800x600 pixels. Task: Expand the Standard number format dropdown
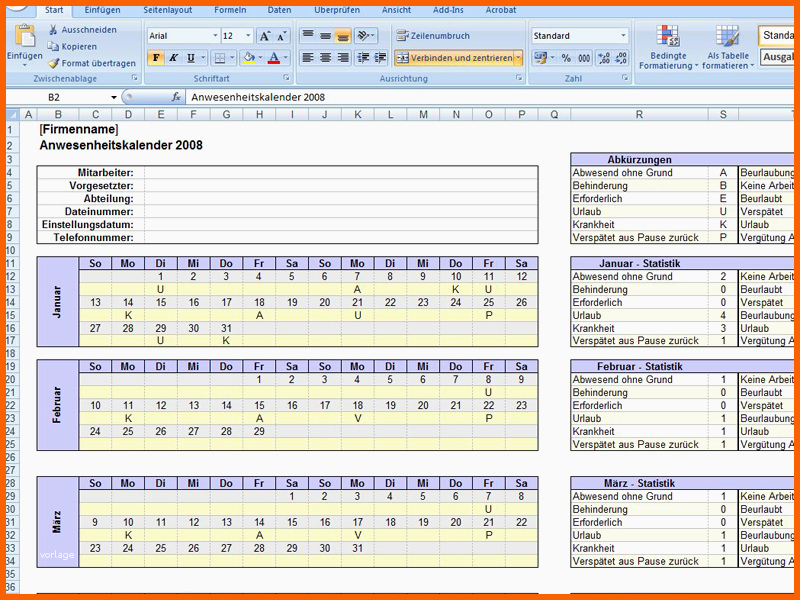623,36
